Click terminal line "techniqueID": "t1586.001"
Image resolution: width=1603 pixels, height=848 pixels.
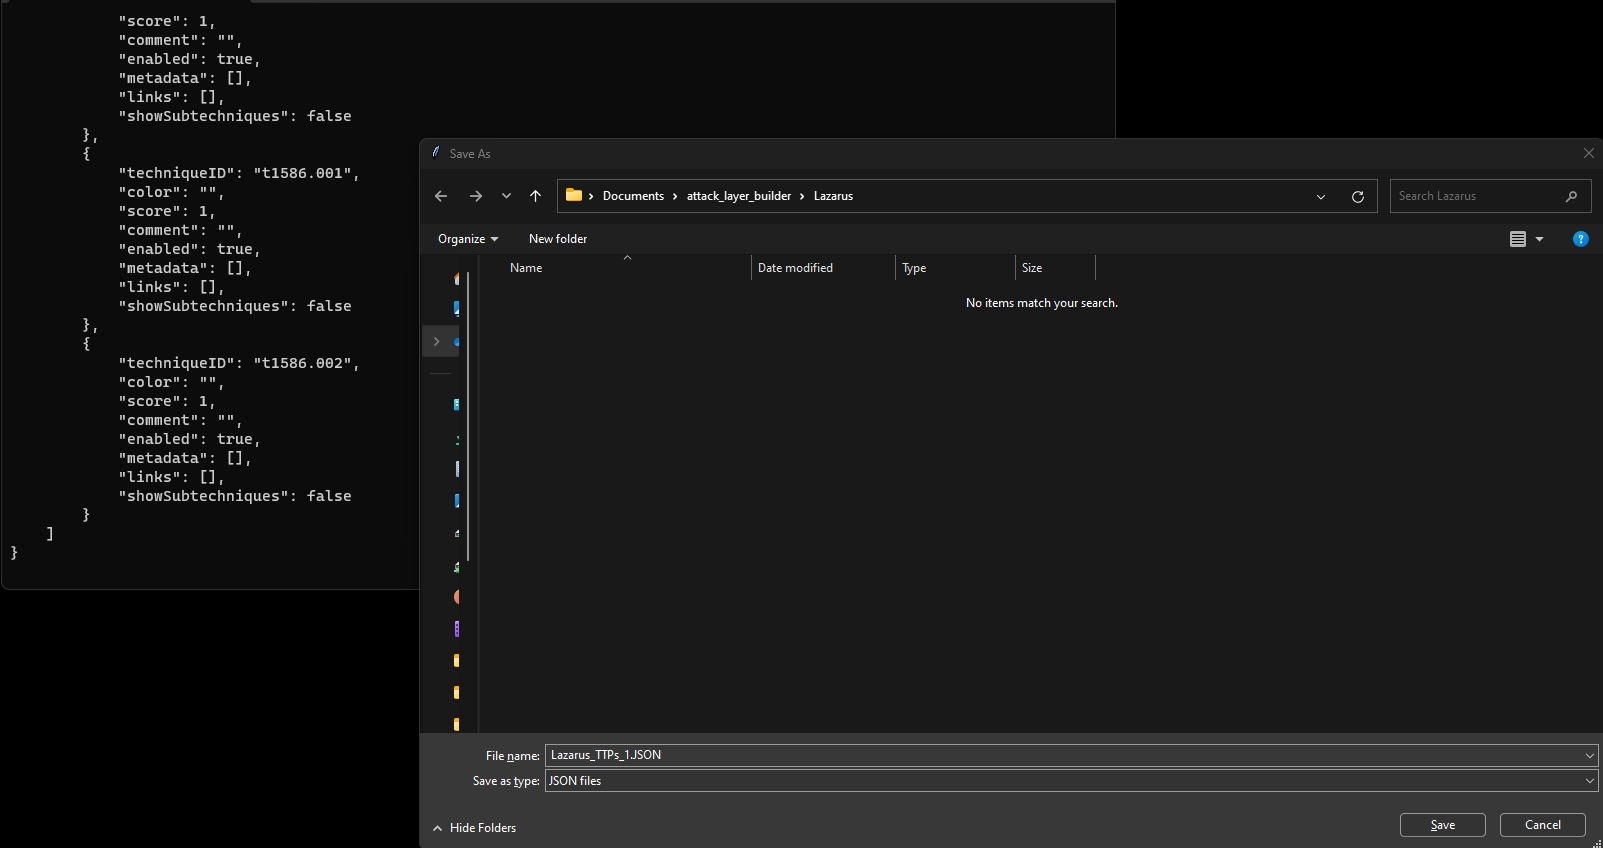(238, 173)
